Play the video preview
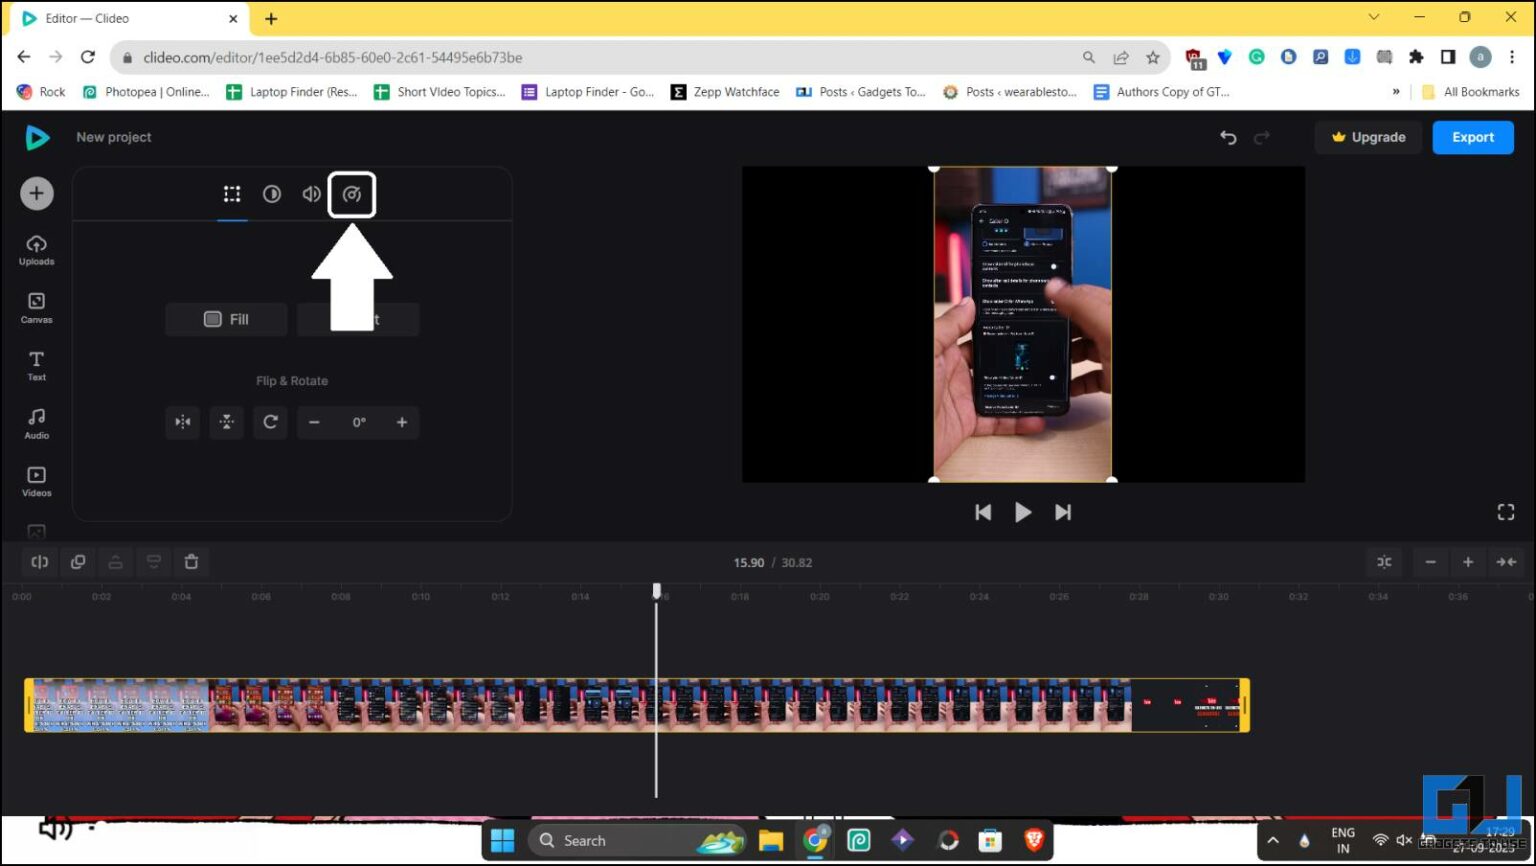Screen dimensions: 1536x866 pos(1022,512)
